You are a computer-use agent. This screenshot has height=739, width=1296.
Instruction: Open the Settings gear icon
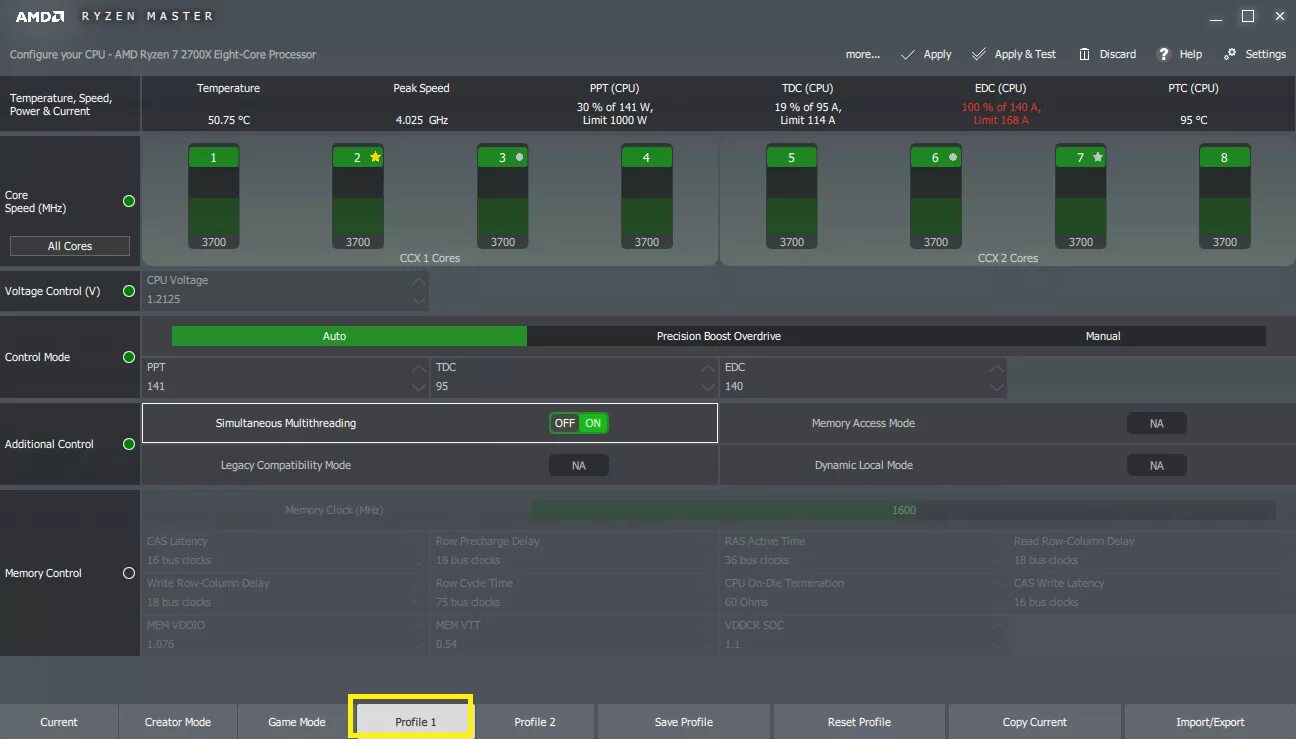pyautogui.click(x=1230, y=54)
